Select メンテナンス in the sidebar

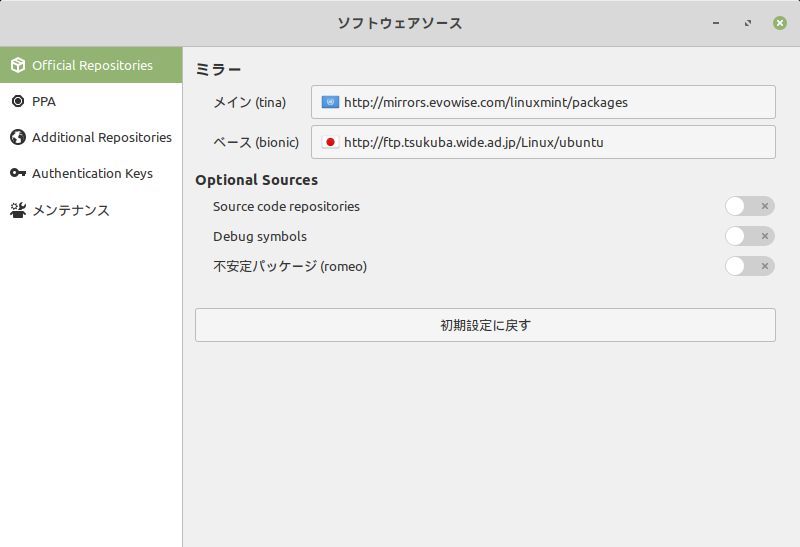tap(70, 210)
